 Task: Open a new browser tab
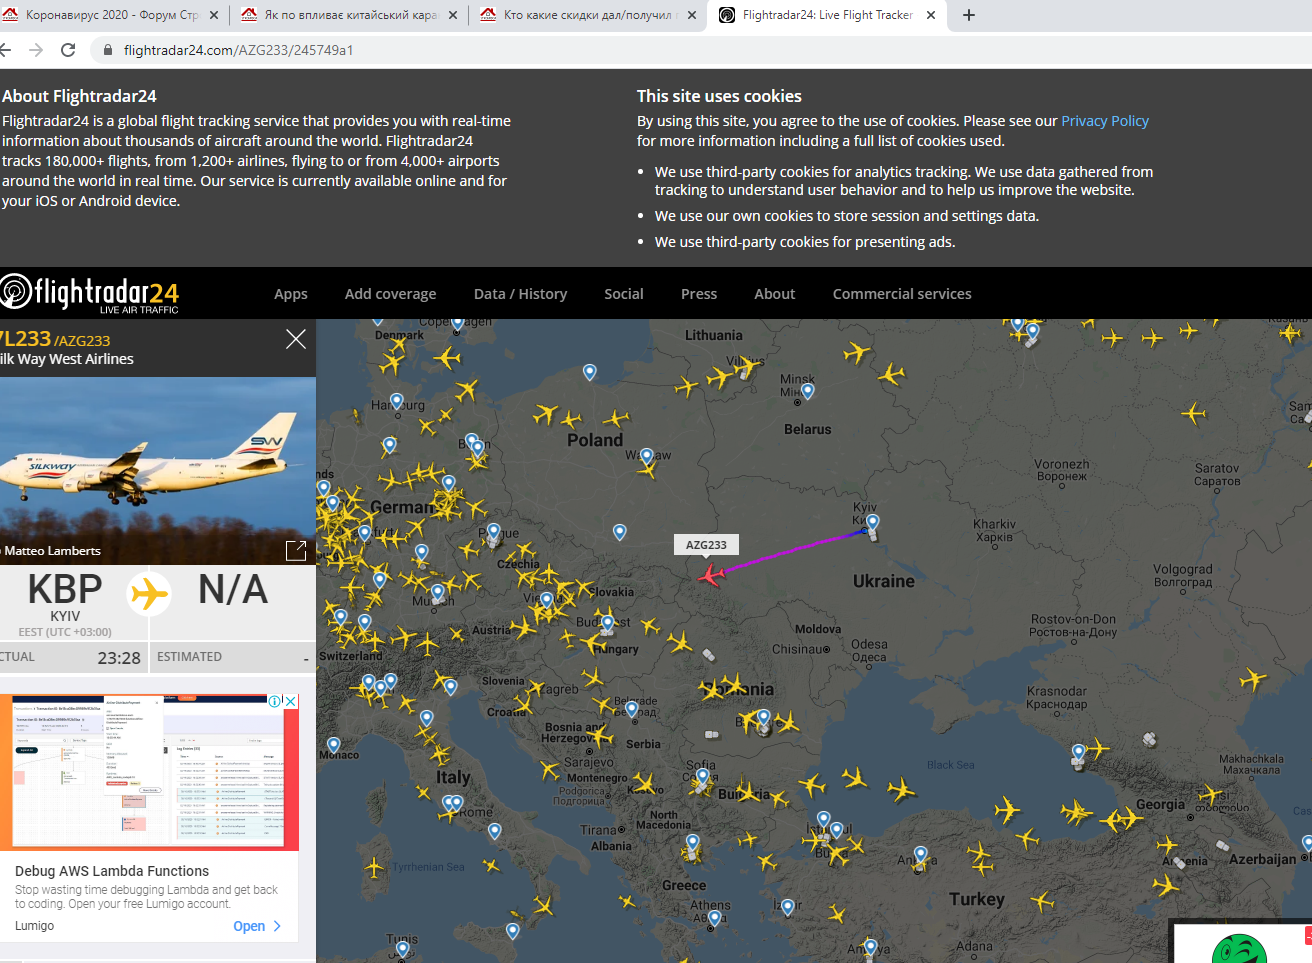coord(968,15)
